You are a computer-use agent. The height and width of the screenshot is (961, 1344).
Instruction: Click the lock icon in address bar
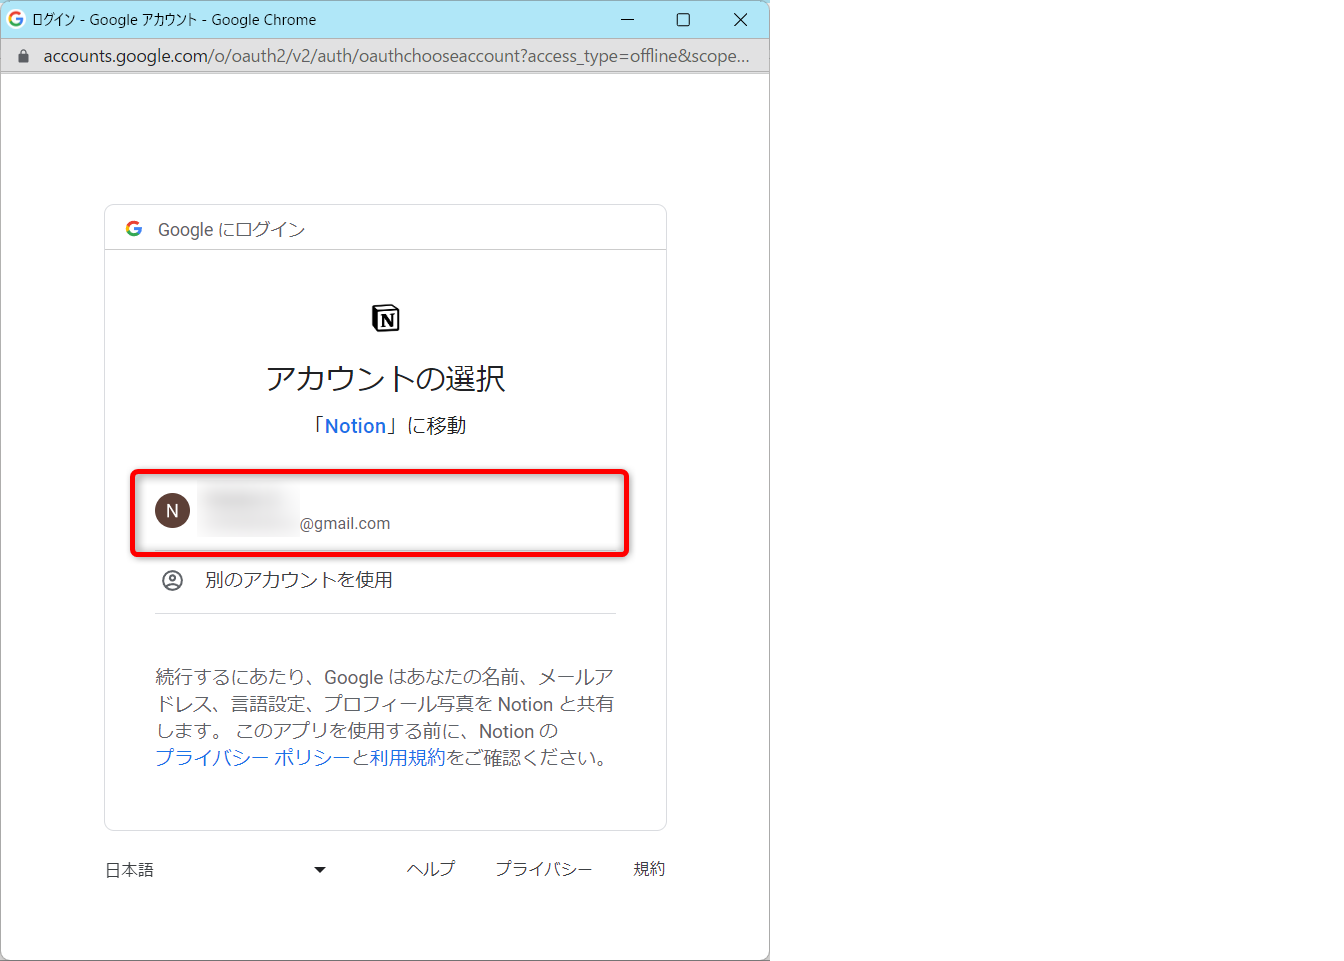(x=23, y=57)
